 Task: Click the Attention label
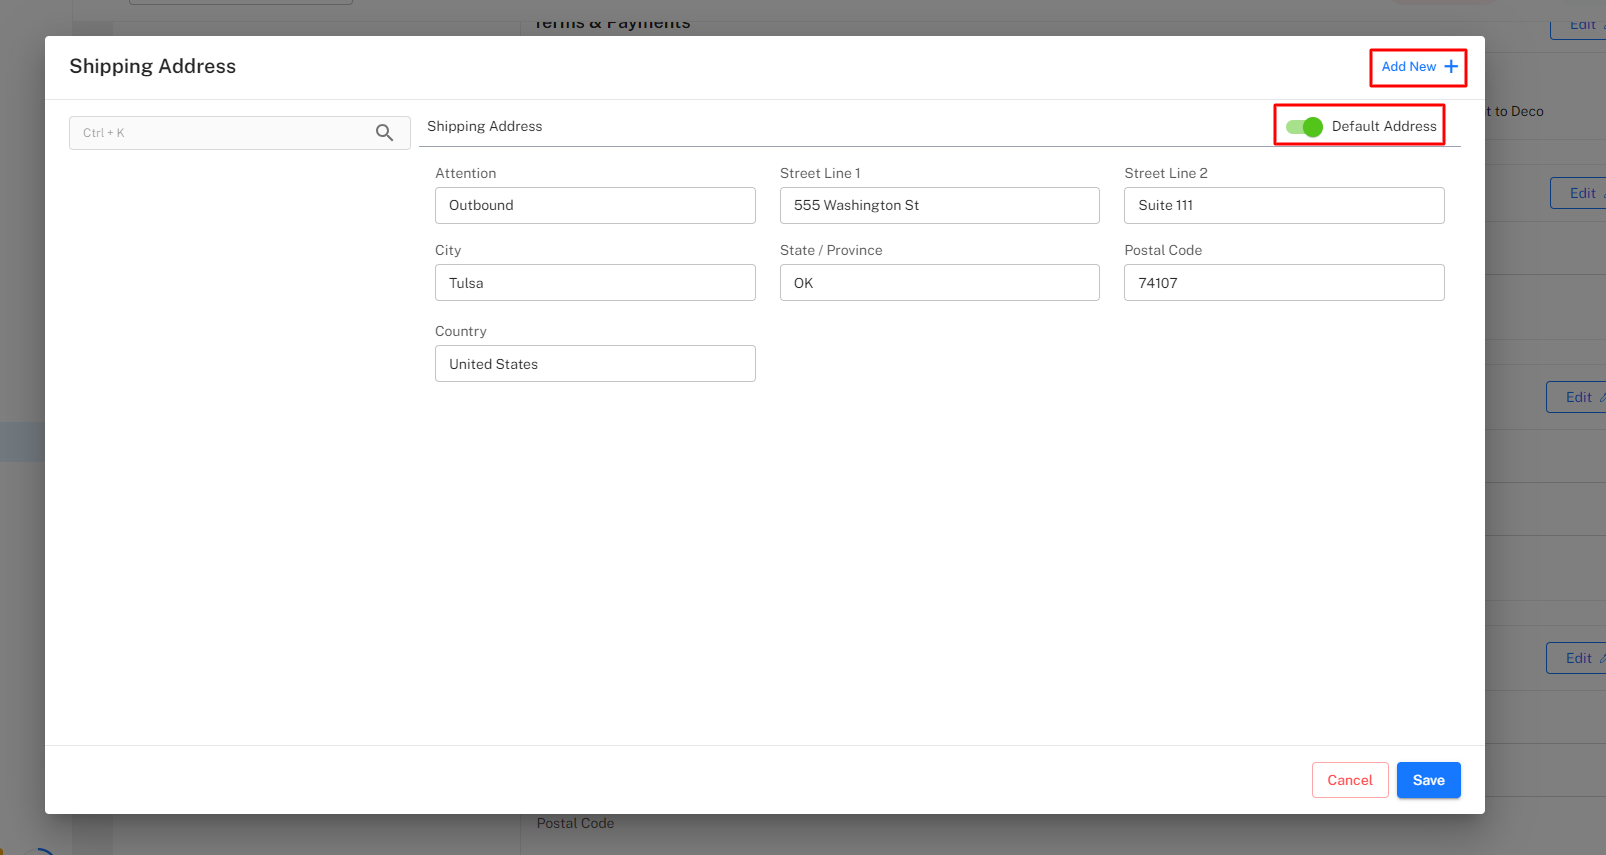pos(465,173)
